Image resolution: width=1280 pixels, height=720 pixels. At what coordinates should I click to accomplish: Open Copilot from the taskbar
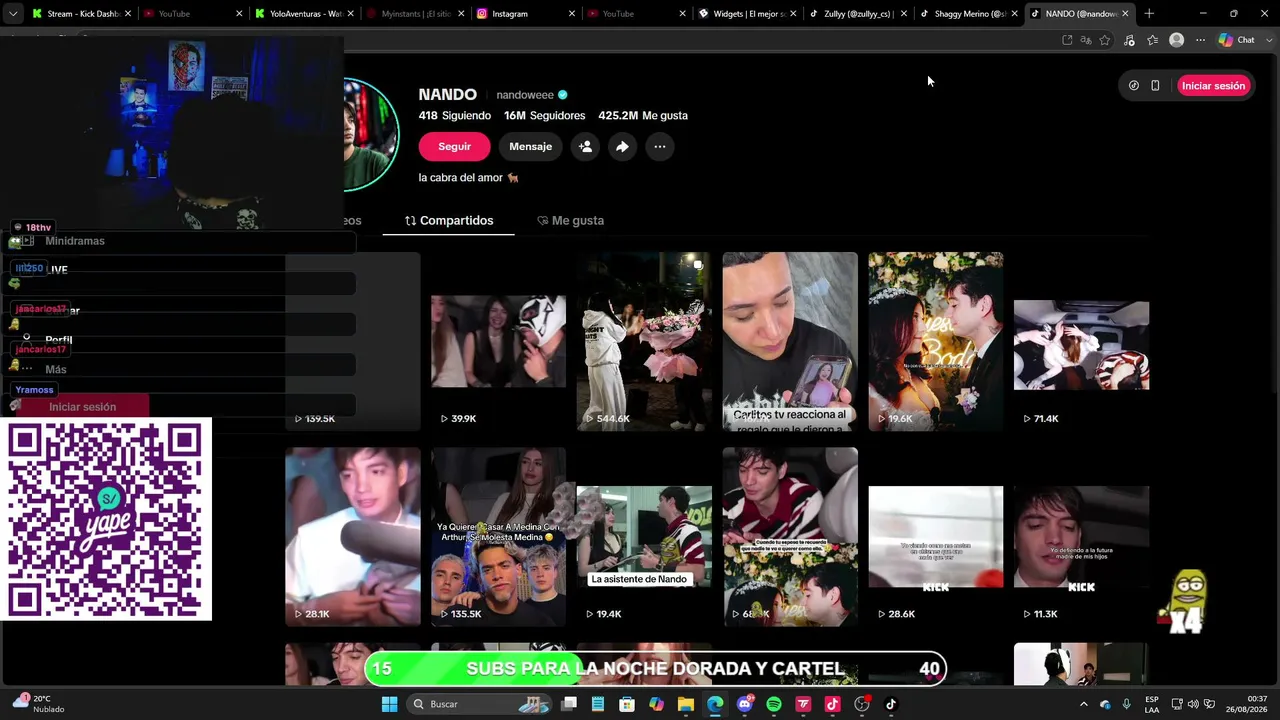click(656, 704)
